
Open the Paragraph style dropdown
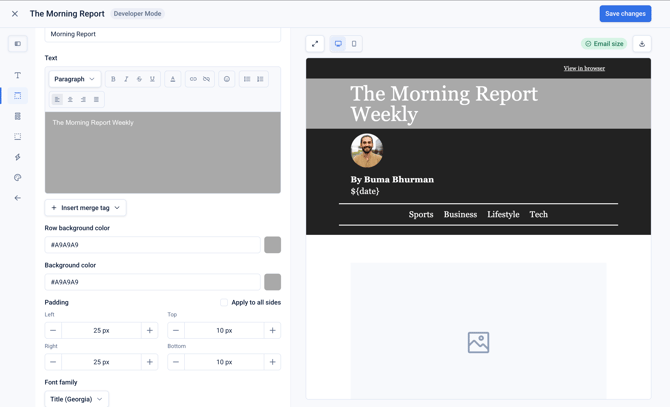[75, 79]
